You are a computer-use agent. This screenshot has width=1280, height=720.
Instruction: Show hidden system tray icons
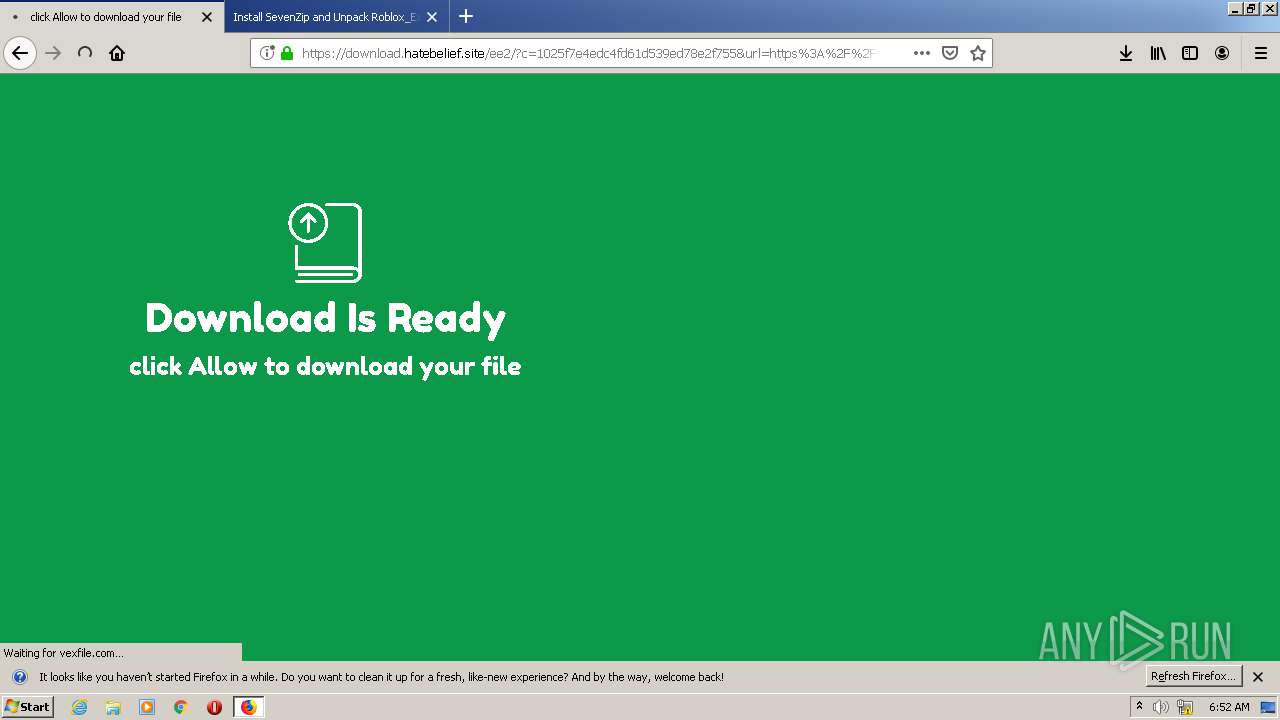point(1139,707)
